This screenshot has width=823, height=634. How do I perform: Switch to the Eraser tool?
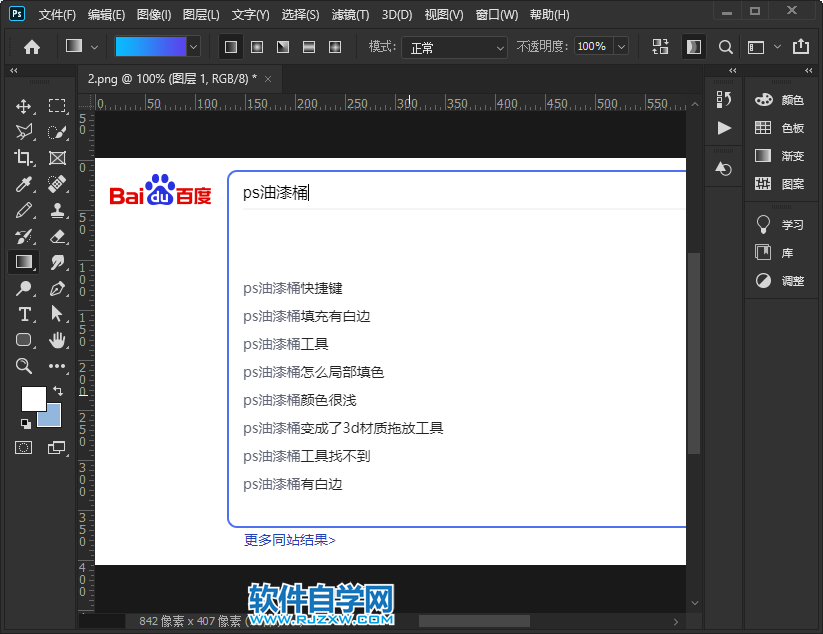click(x=57, y=236)
